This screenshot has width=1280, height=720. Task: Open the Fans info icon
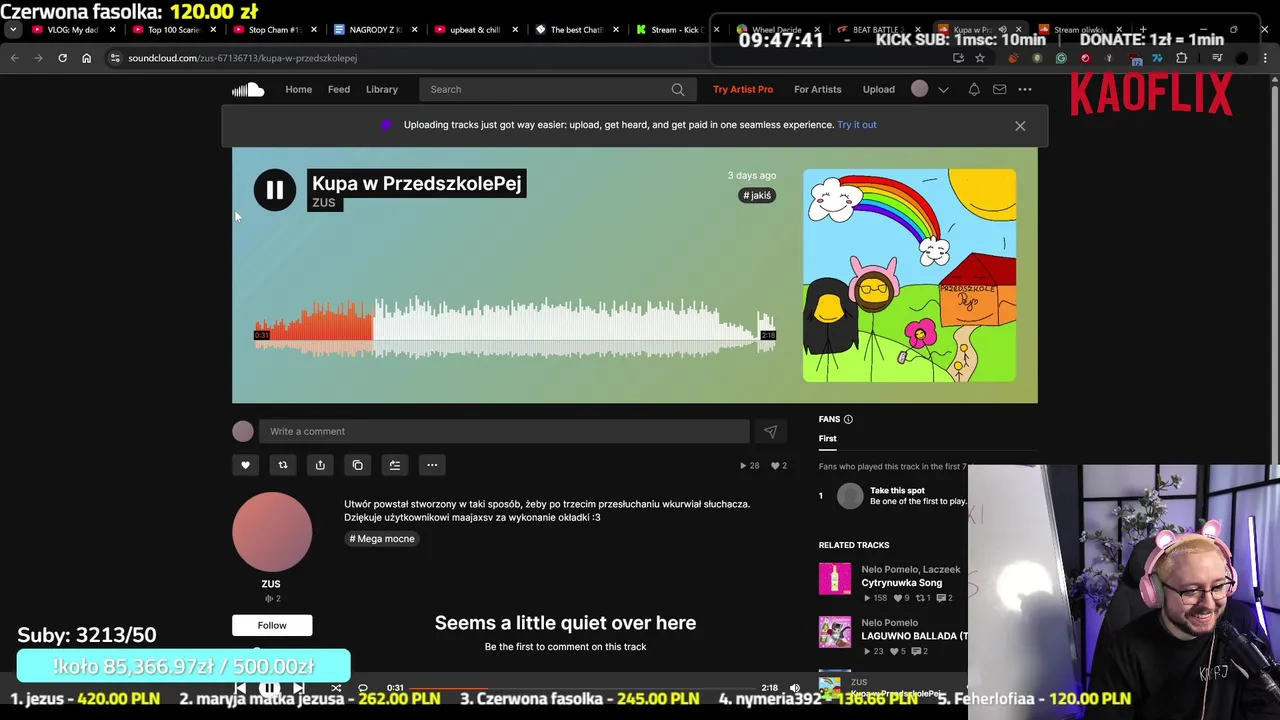tap(848, 419)
